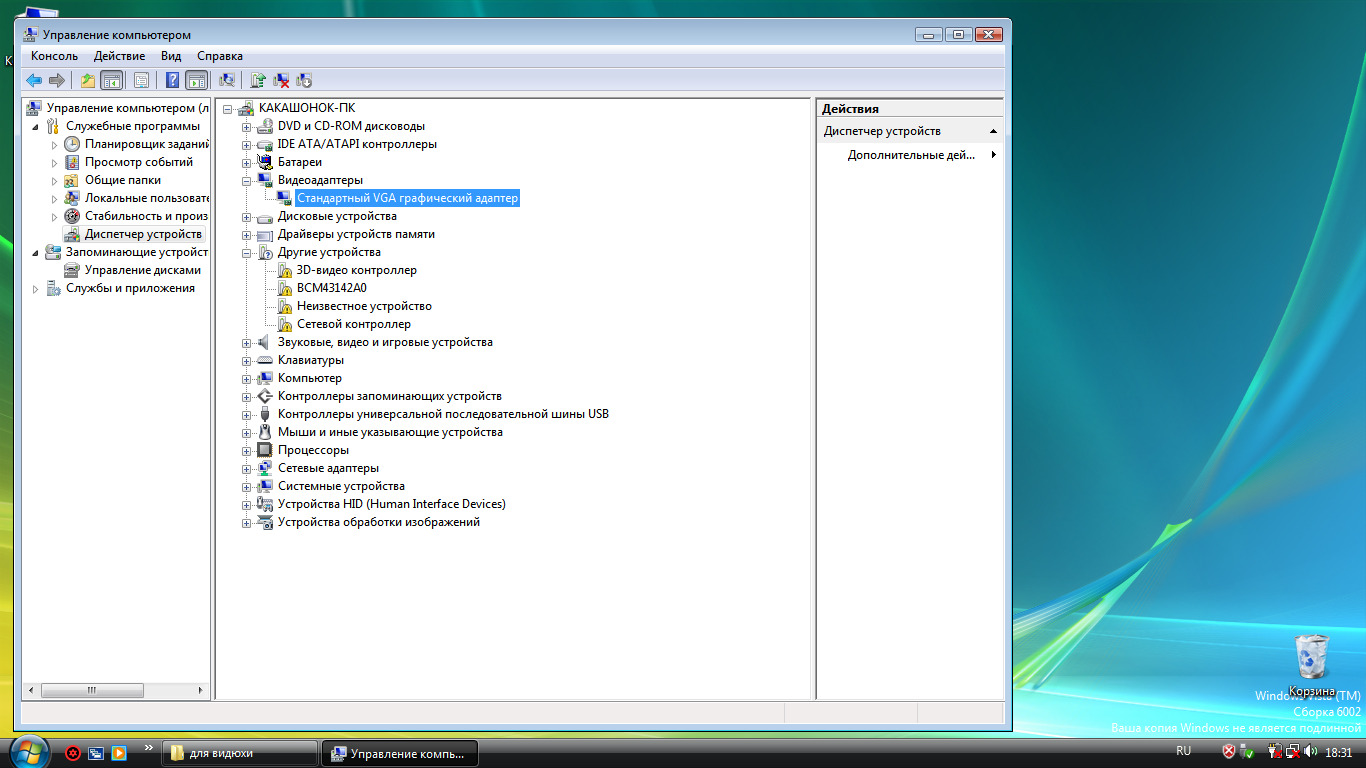Open the Действие menu
This screenshot has width=1366, height=768.
(x=119, y=56)
